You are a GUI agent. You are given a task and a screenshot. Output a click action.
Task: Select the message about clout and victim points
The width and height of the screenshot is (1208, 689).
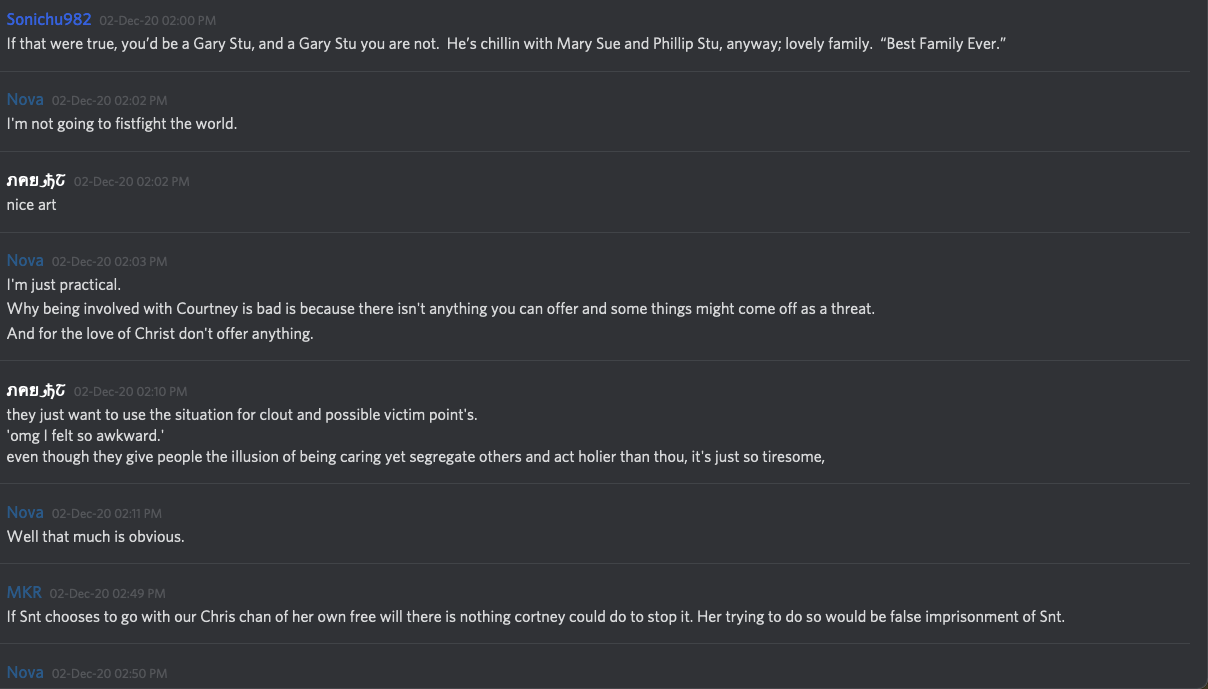click(x=242, y=415)
